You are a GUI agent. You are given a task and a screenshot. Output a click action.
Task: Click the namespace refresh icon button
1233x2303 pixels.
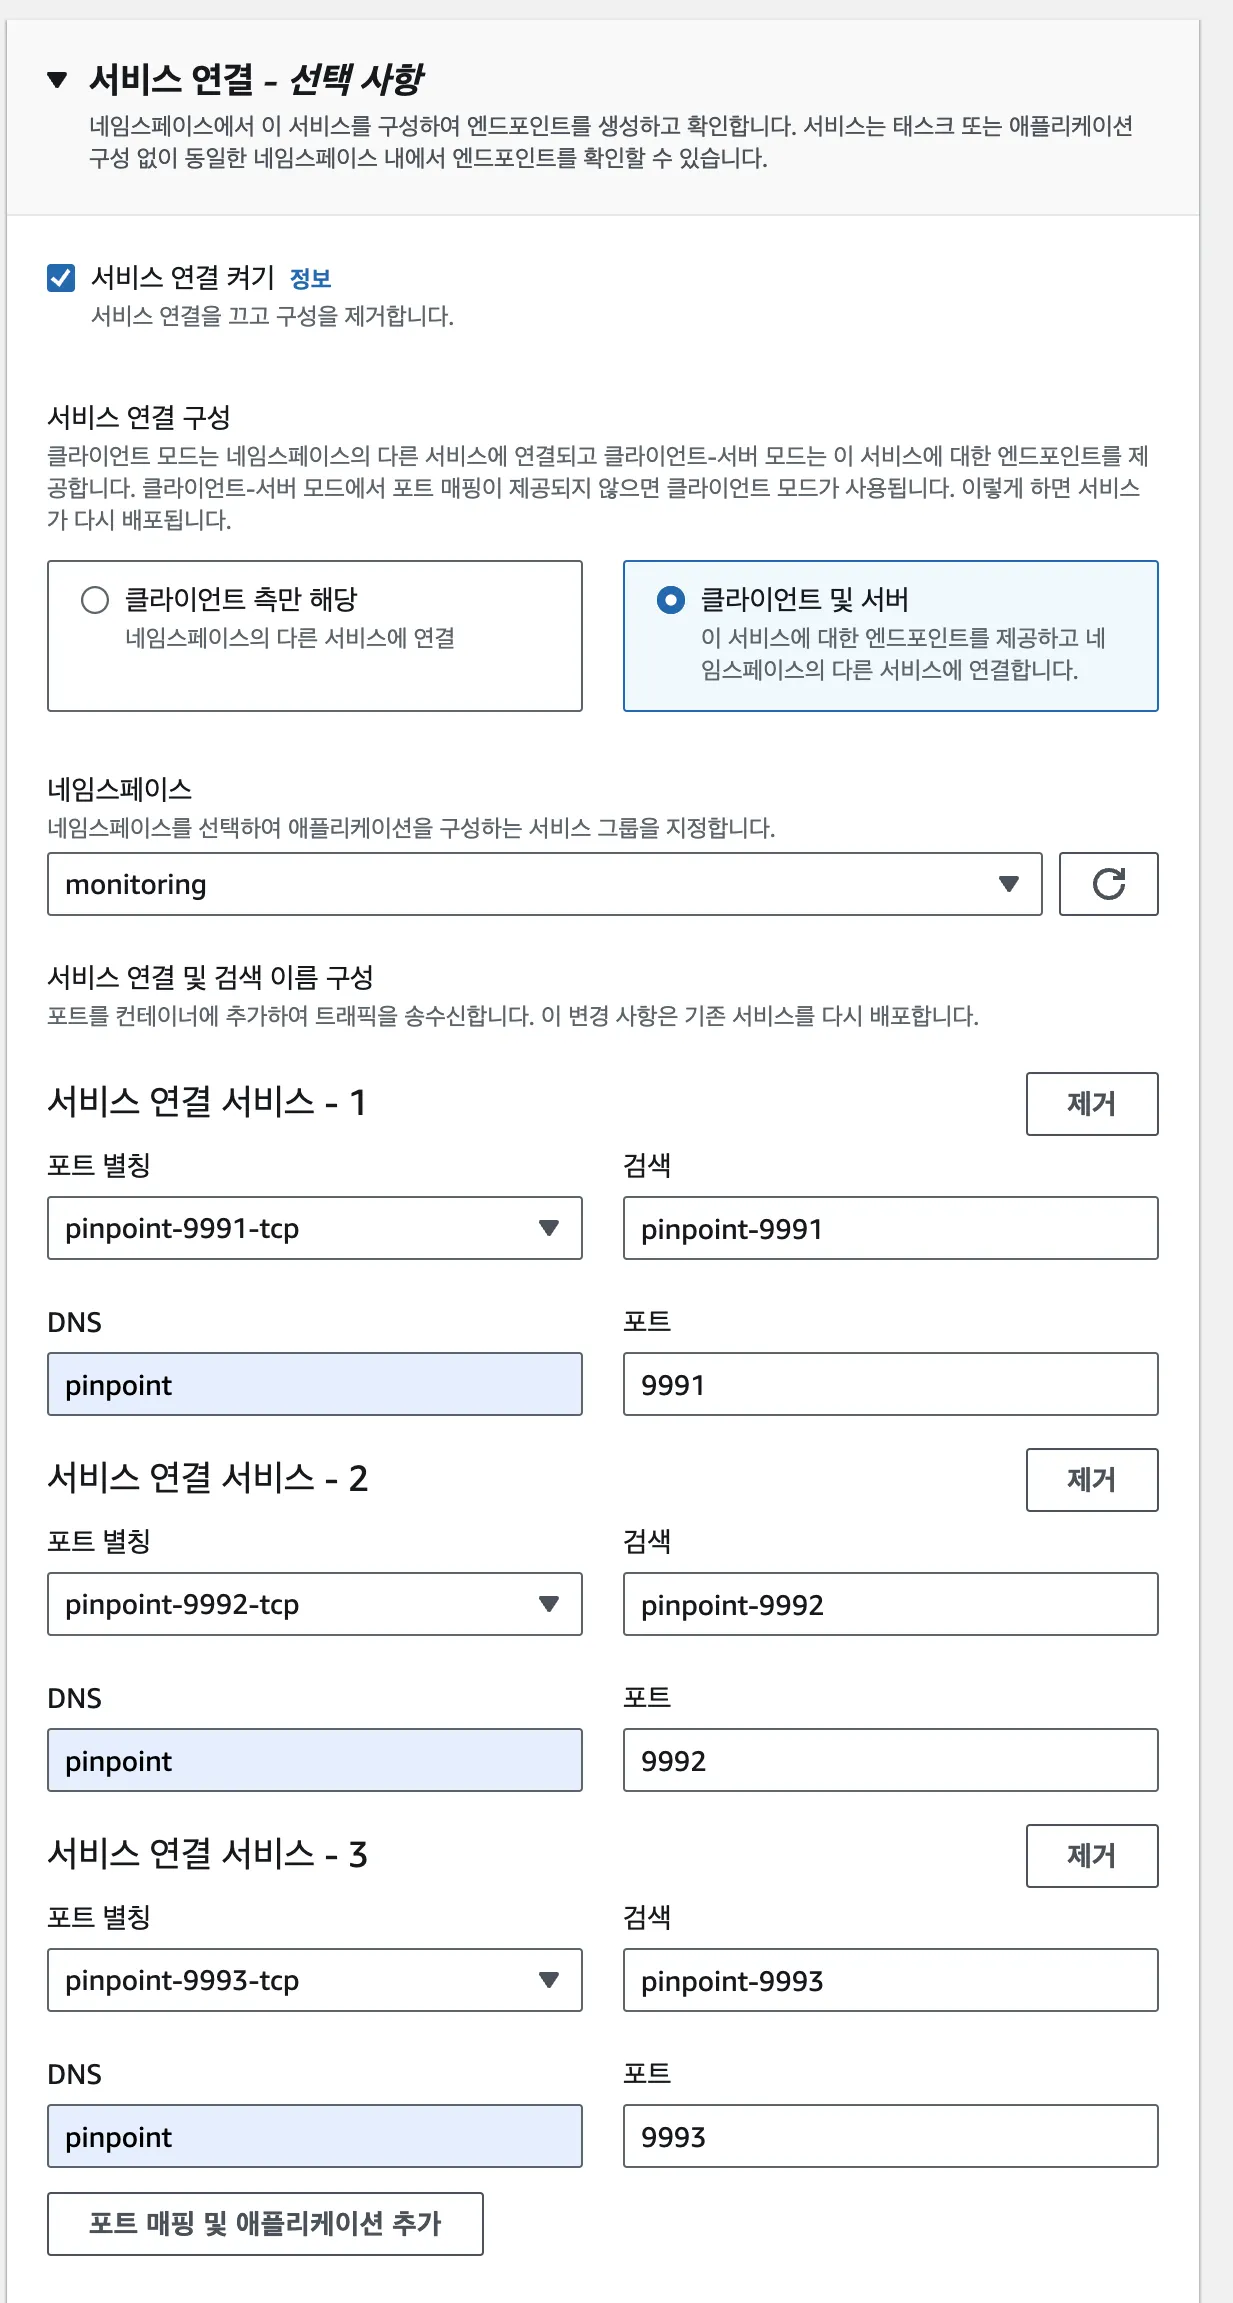[1108, 884]
